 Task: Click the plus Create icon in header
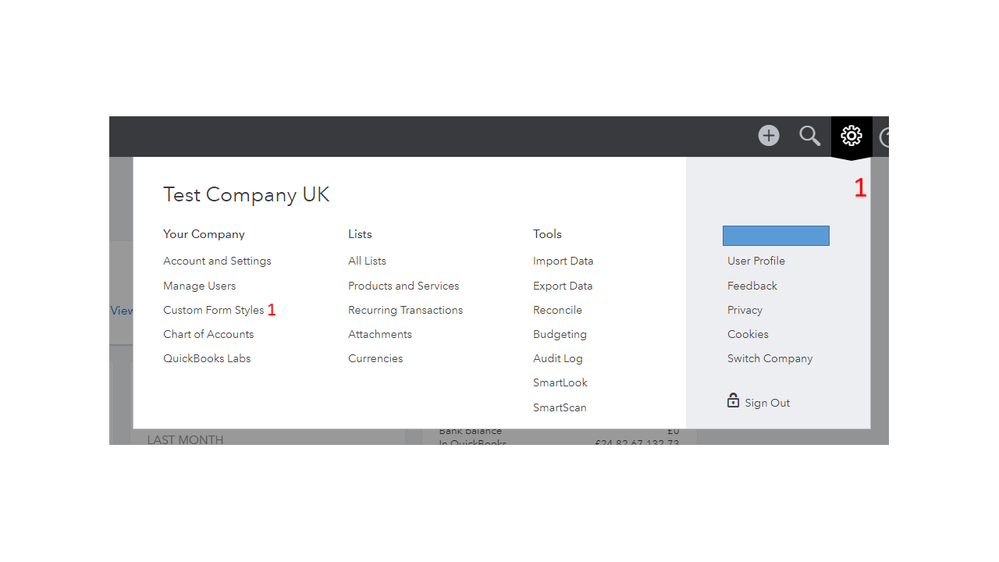point(768,136)
